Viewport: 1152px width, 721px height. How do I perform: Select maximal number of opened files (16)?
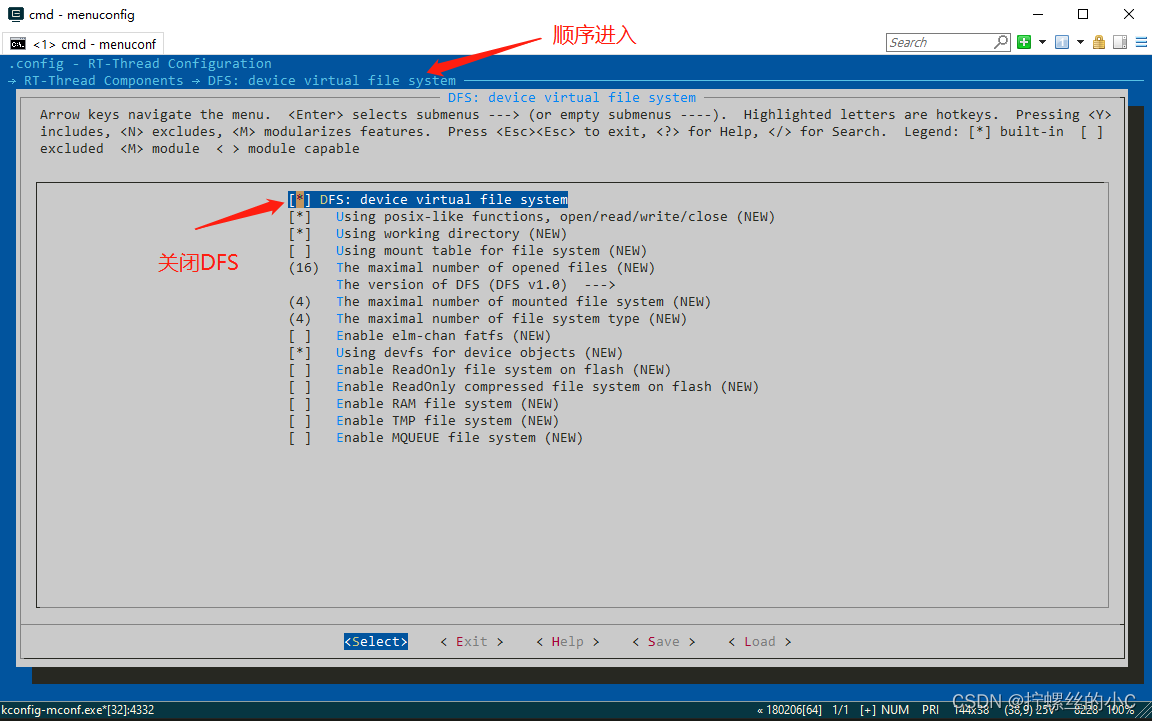coord(472,268)
